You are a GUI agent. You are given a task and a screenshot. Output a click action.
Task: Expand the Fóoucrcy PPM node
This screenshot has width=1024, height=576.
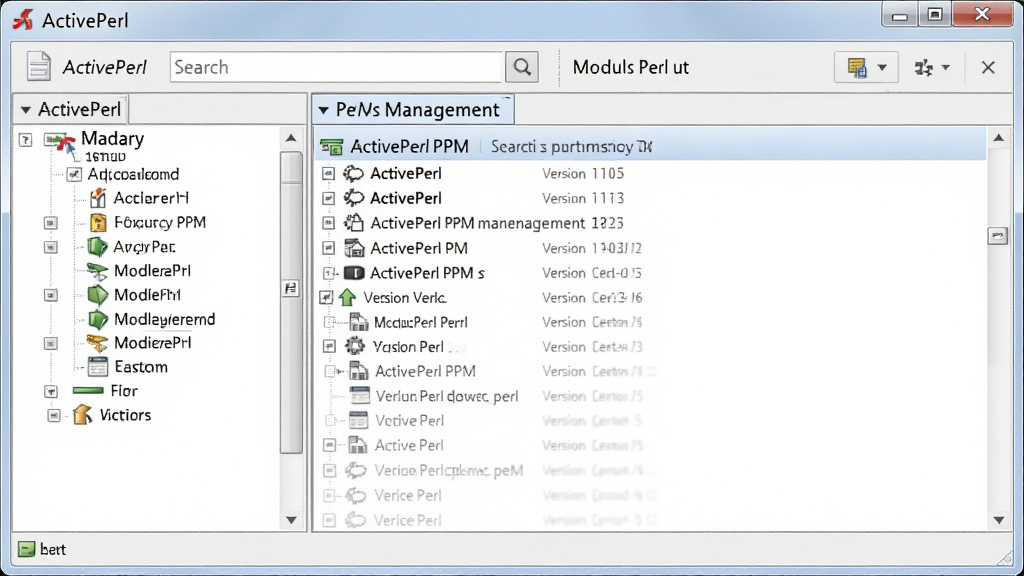51,223
